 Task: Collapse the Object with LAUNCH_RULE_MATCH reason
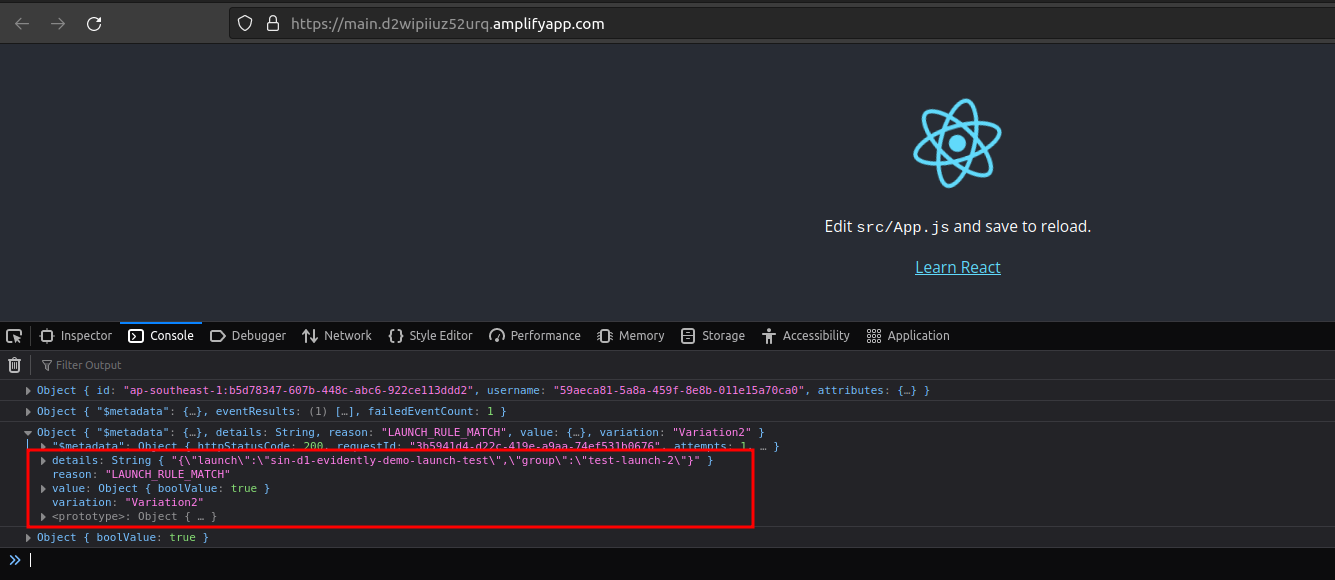(x=28, y=433)
